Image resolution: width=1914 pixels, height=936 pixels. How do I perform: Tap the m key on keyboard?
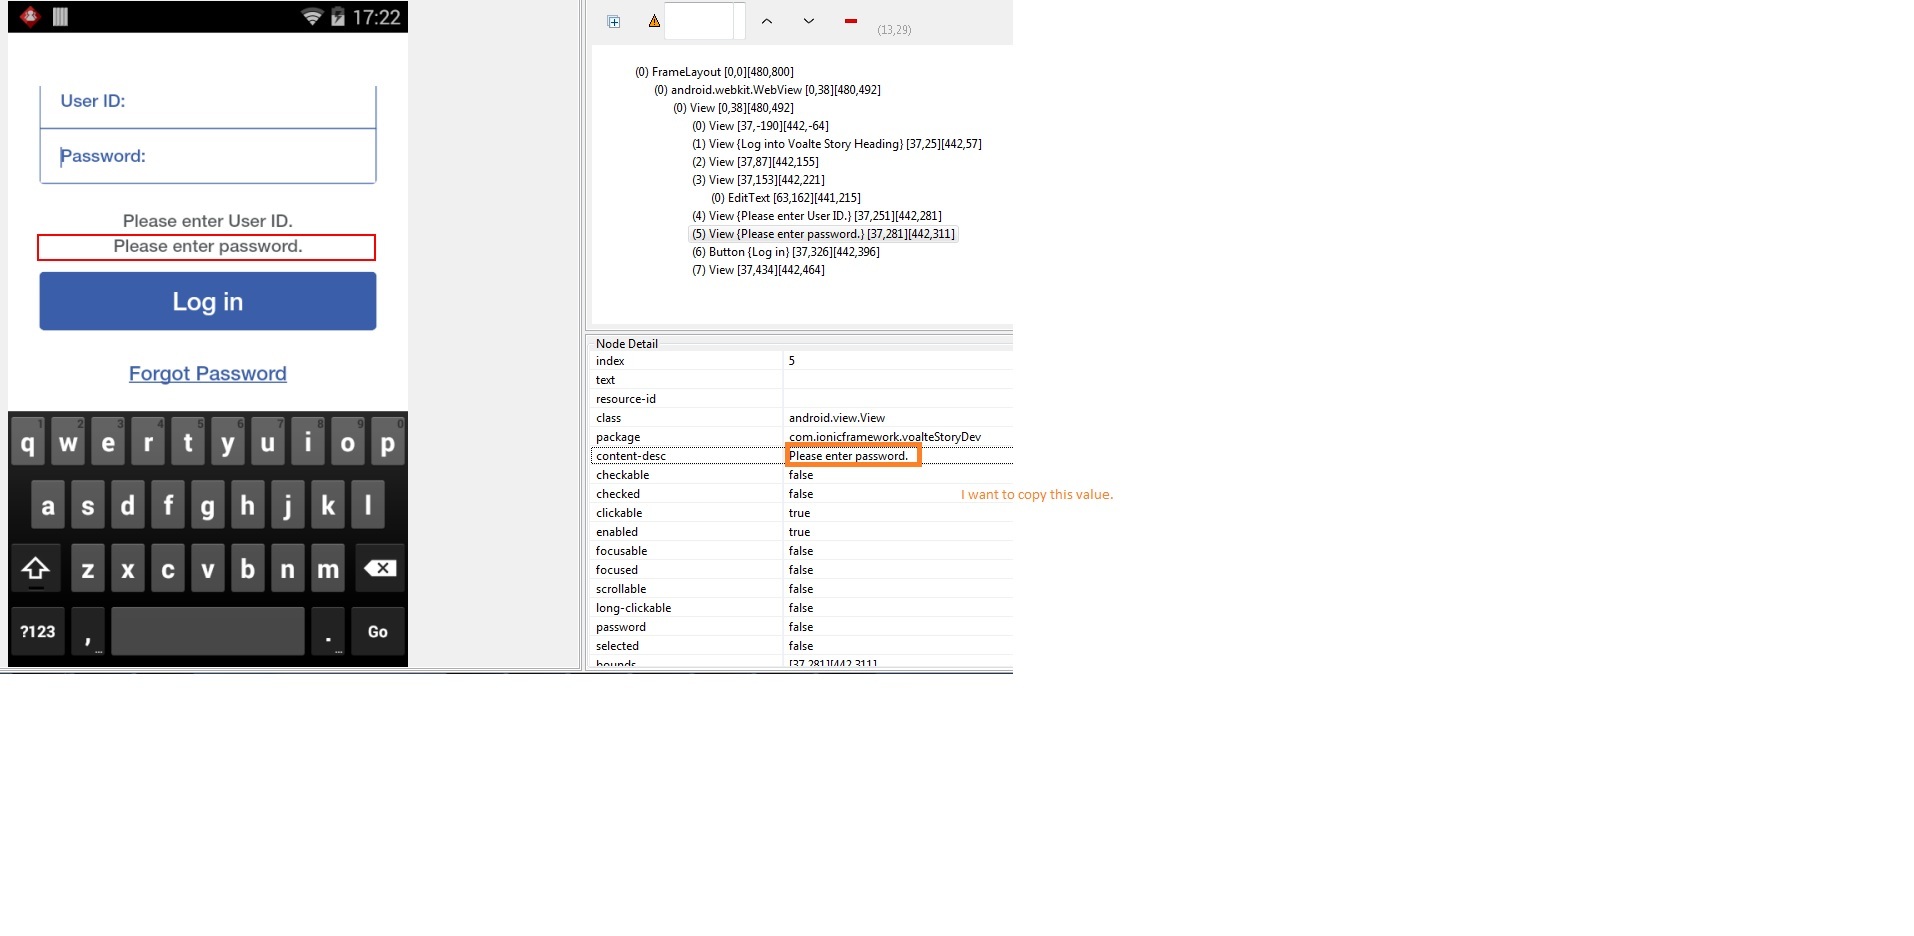coord(328,568)
